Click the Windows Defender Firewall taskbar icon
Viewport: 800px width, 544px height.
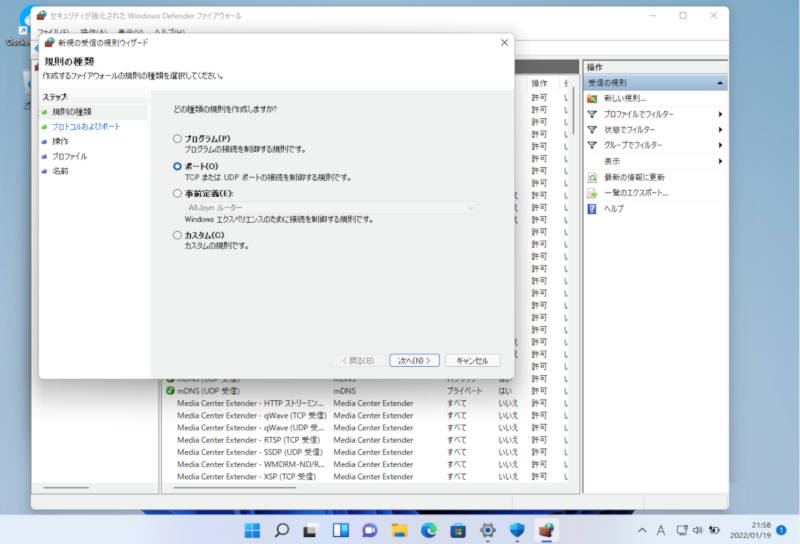[x=546, y=531]
